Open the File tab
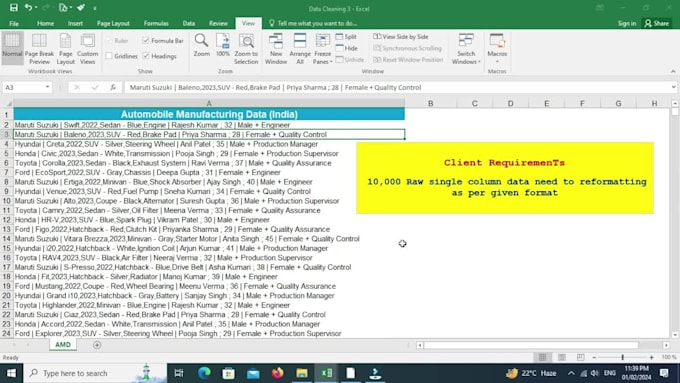This screenshot has width=680, height=383. tap(14, 23)
